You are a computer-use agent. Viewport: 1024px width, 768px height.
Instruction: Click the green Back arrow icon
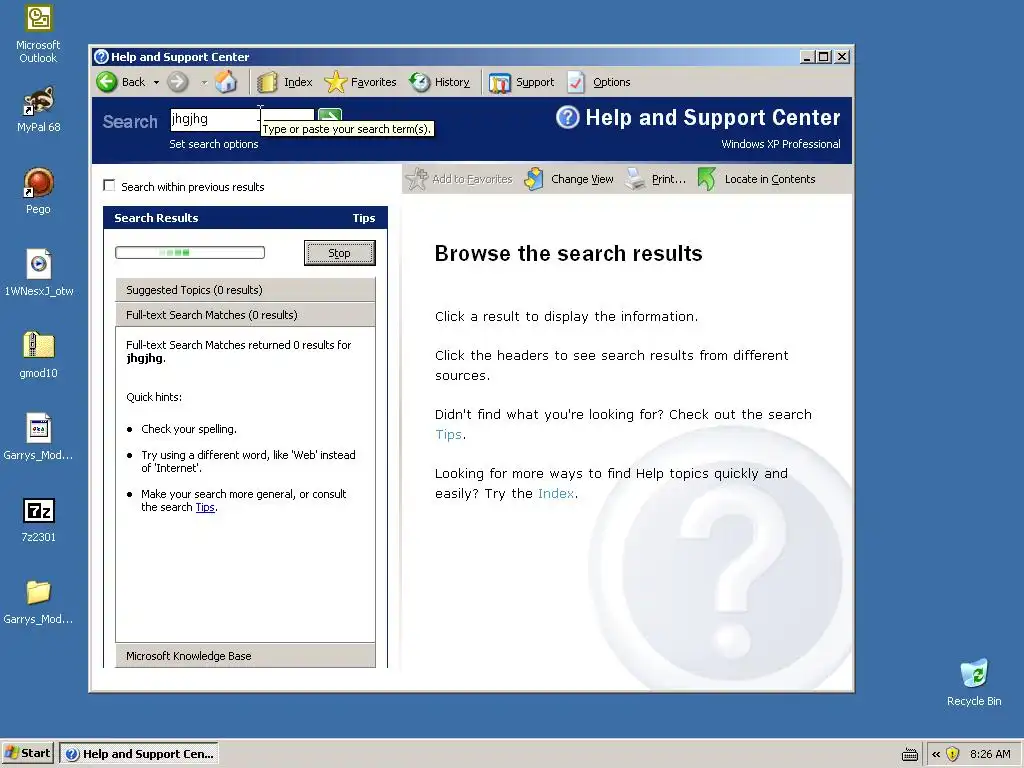tap(107, 82)
